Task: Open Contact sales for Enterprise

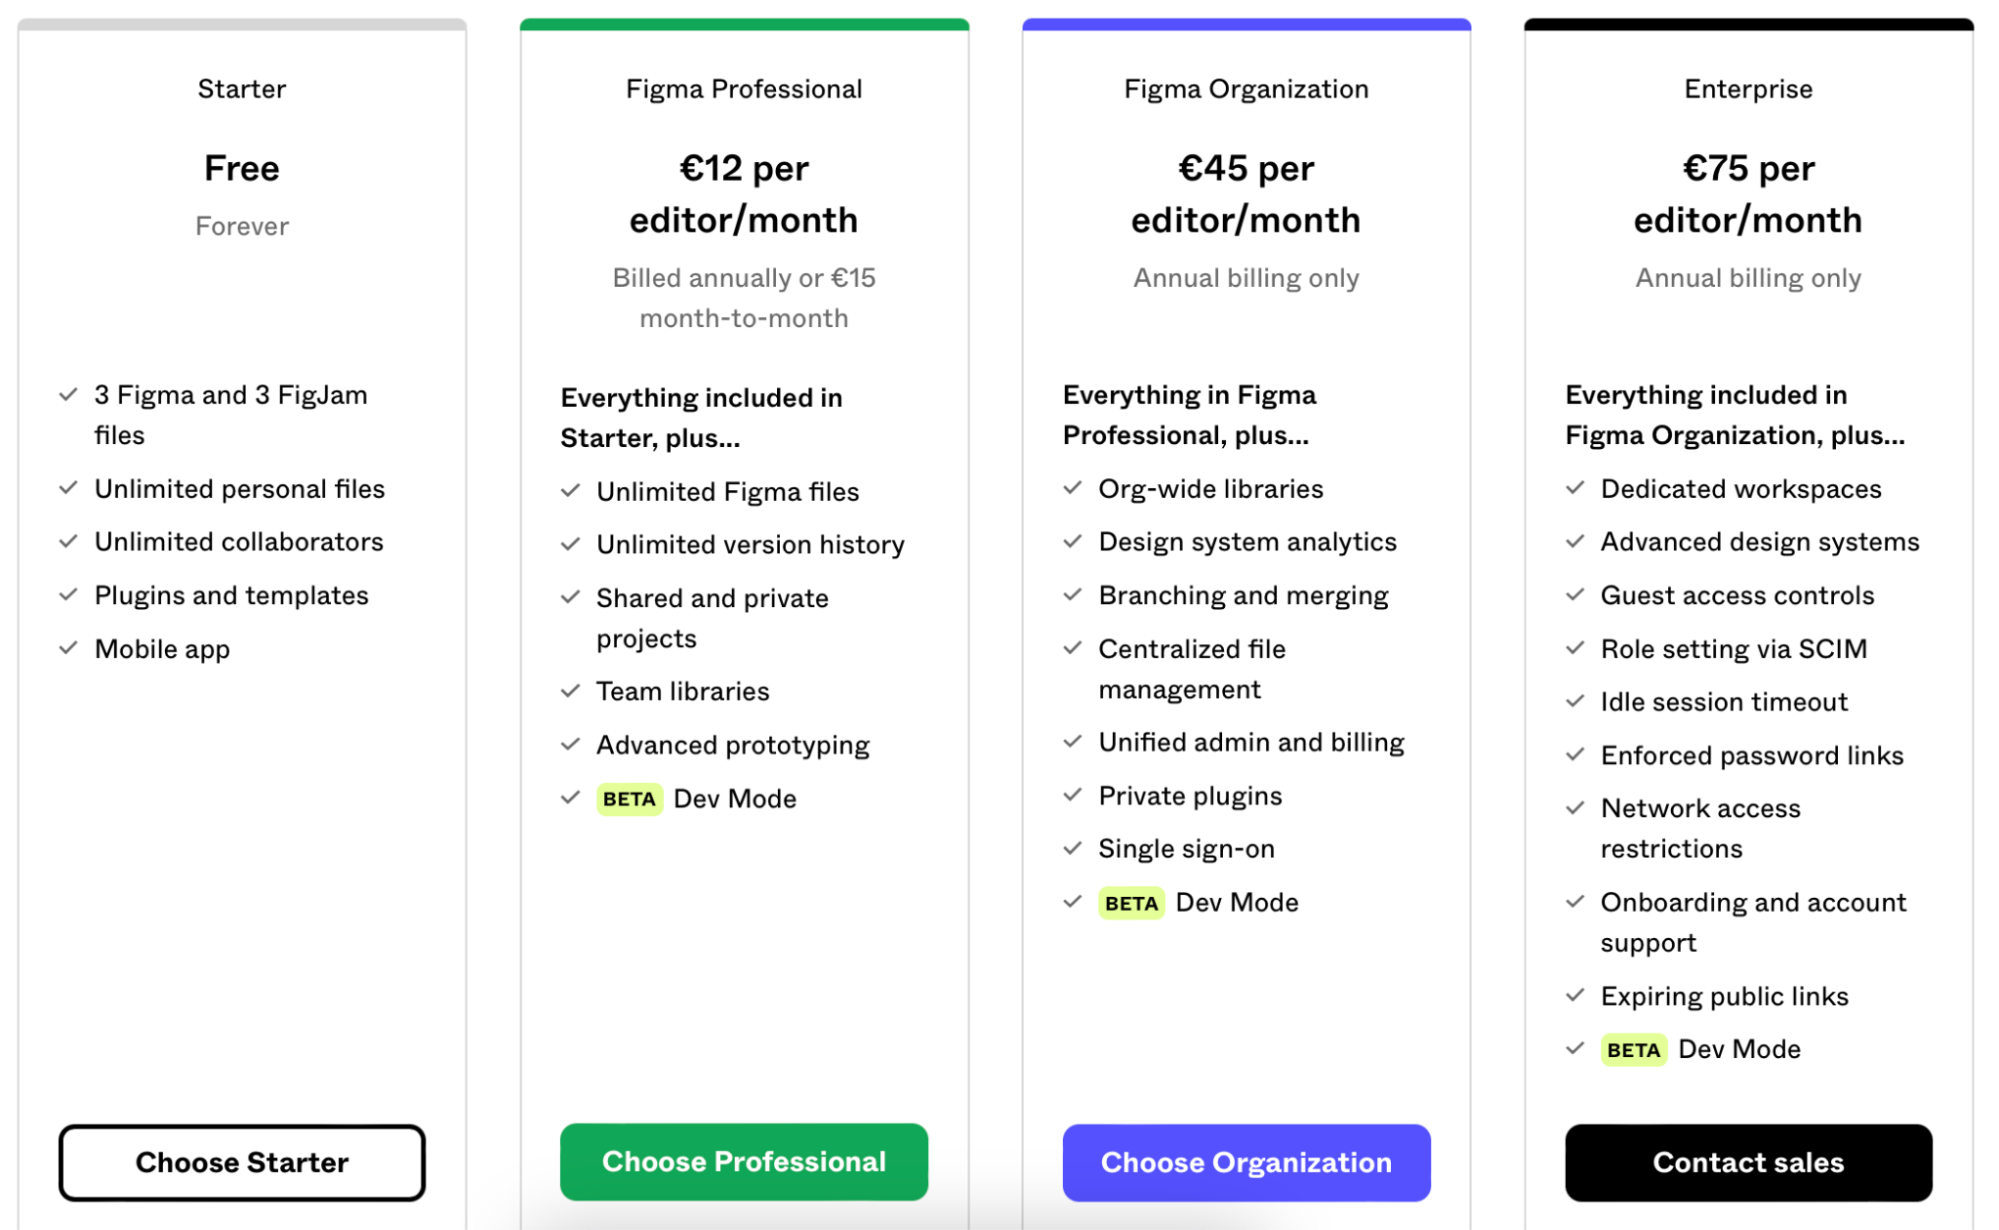Action: (x=1748, y=1162)
